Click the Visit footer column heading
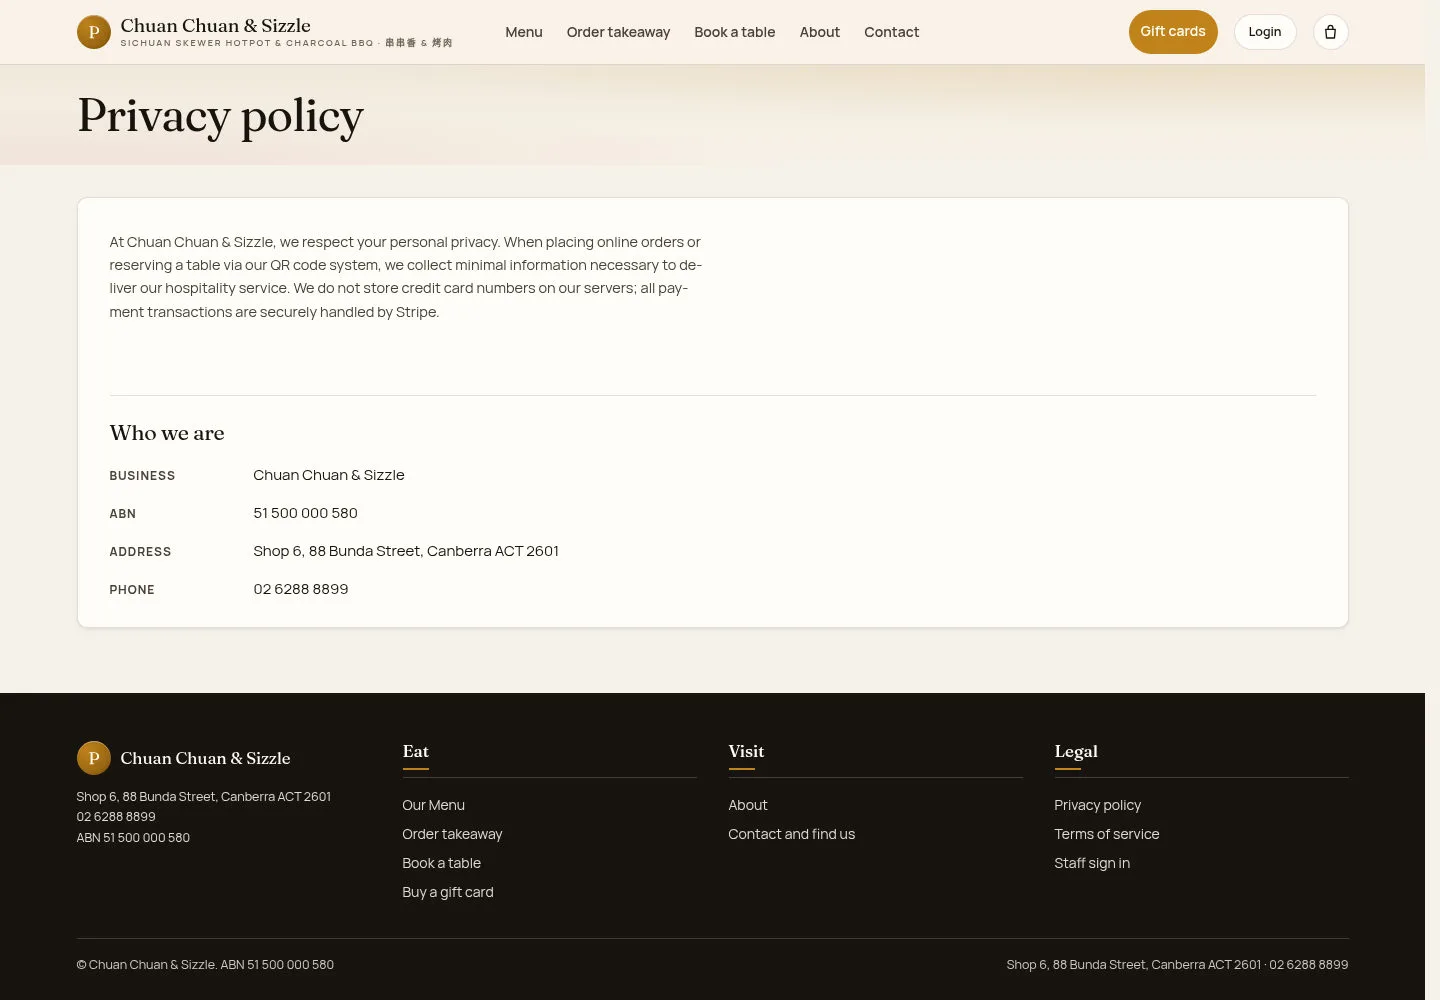 (x=746, y=751)
